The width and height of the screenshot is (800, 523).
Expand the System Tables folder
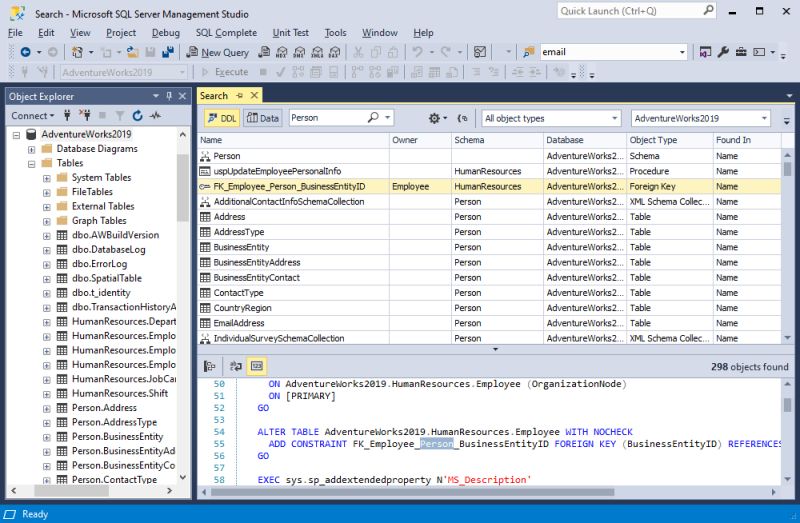(46, 178)
